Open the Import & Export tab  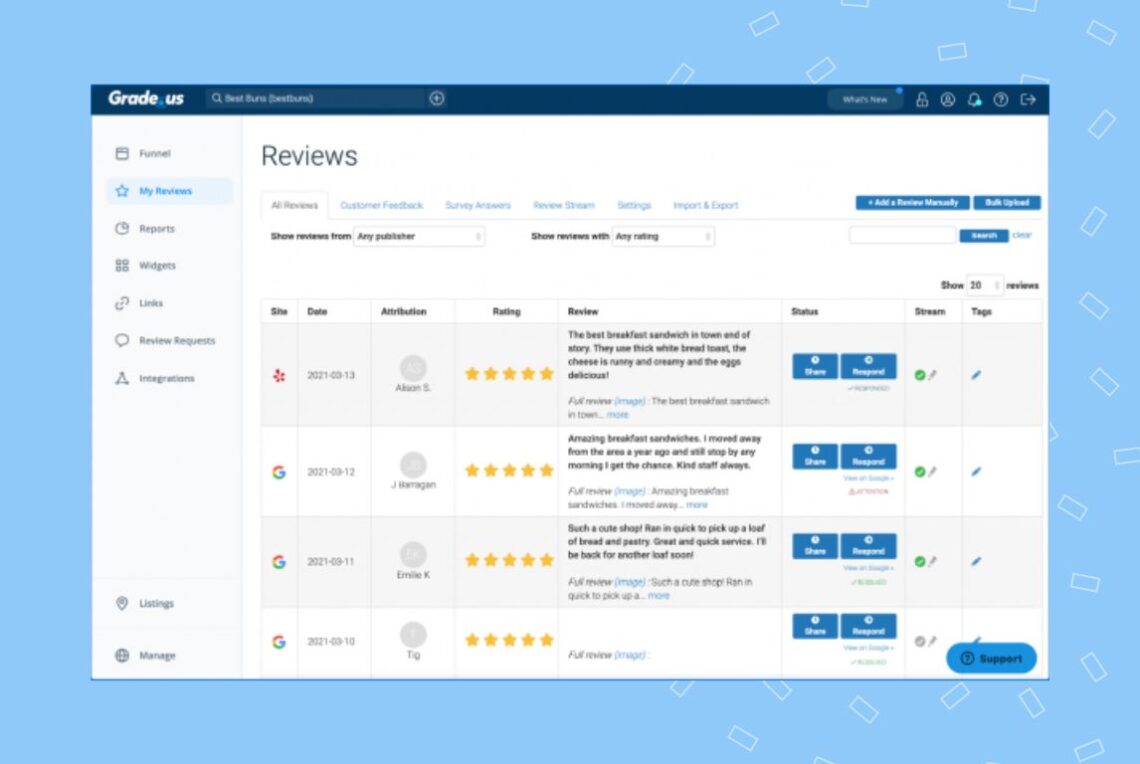(704, 204)
